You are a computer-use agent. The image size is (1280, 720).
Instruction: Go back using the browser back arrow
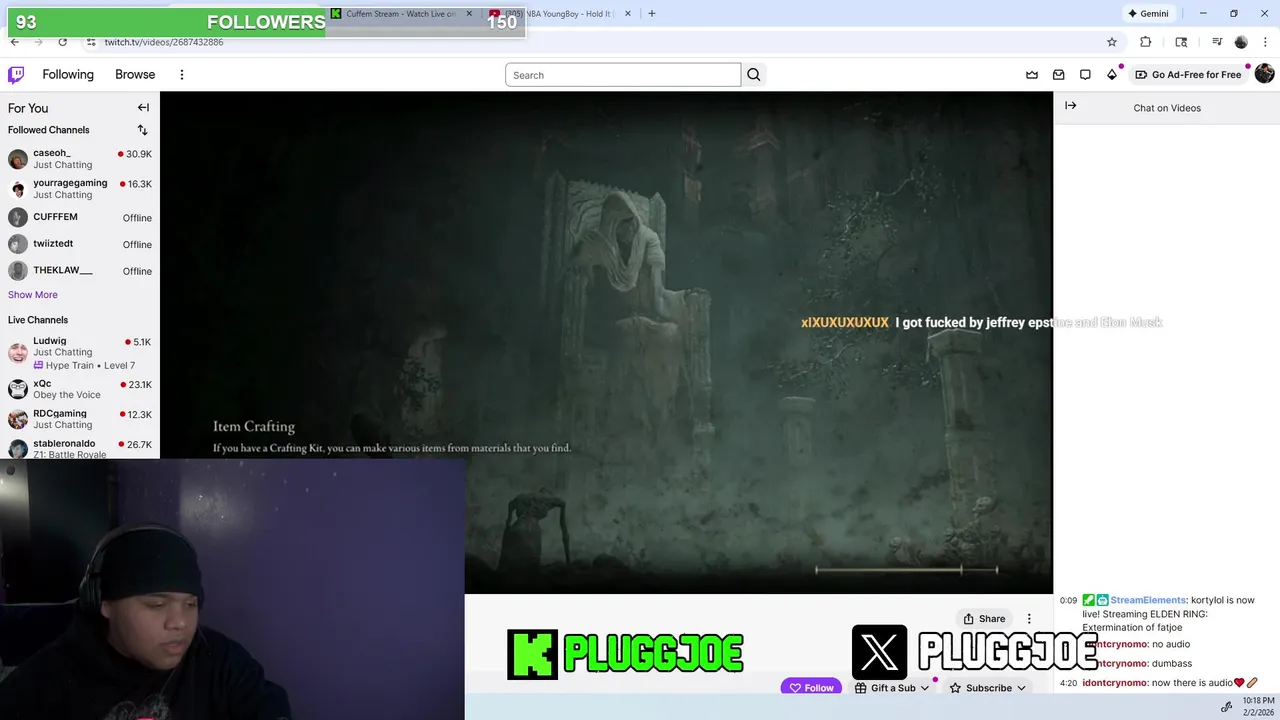14,42
